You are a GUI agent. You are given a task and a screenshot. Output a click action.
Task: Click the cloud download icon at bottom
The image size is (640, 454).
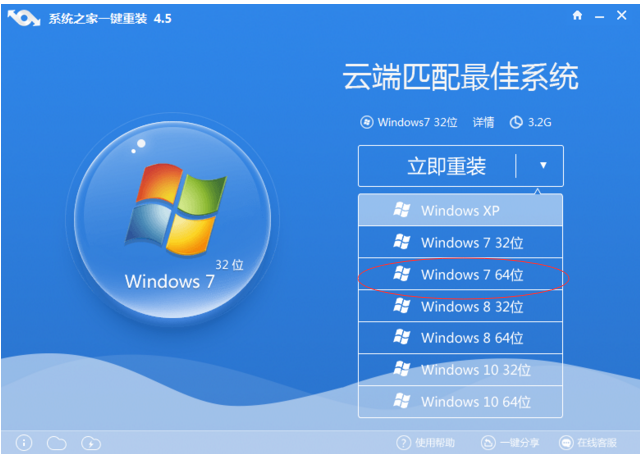(x=90, y=441)
